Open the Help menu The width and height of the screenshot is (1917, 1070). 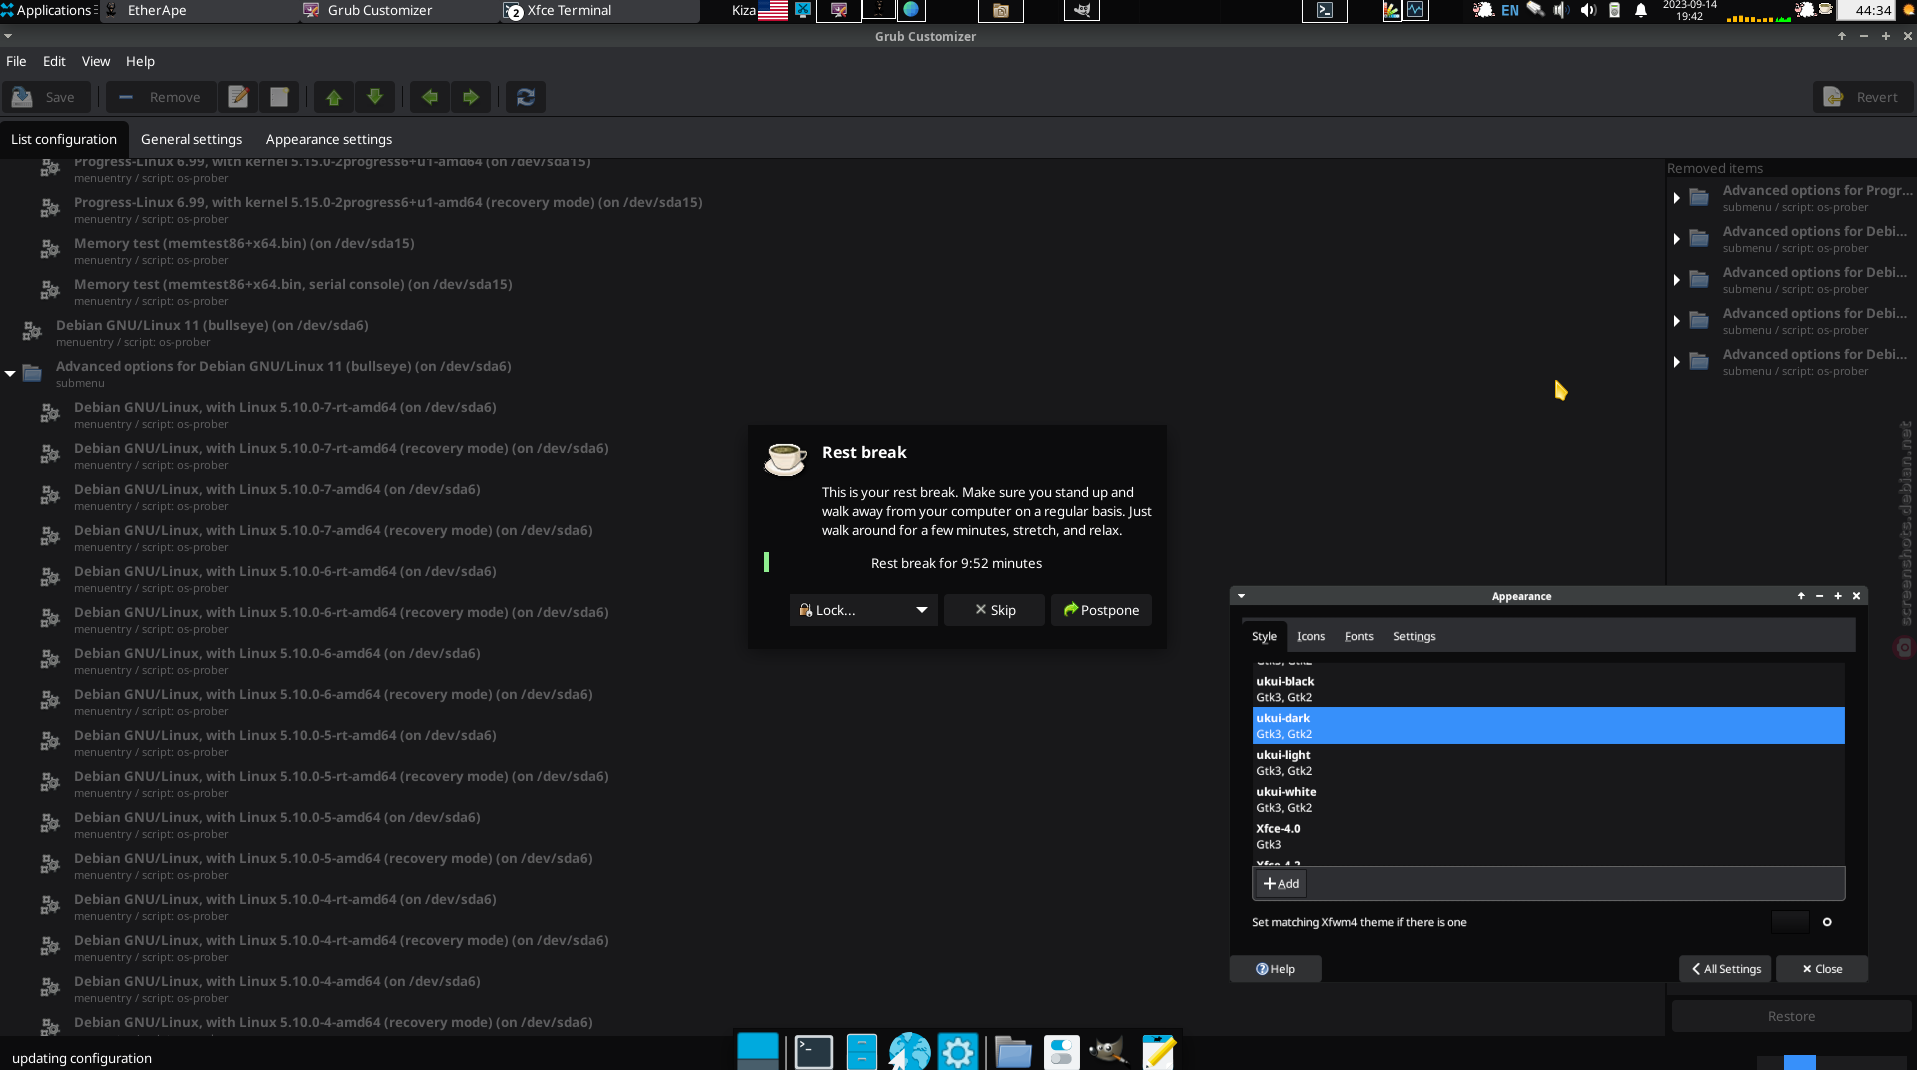coord(140,61)
